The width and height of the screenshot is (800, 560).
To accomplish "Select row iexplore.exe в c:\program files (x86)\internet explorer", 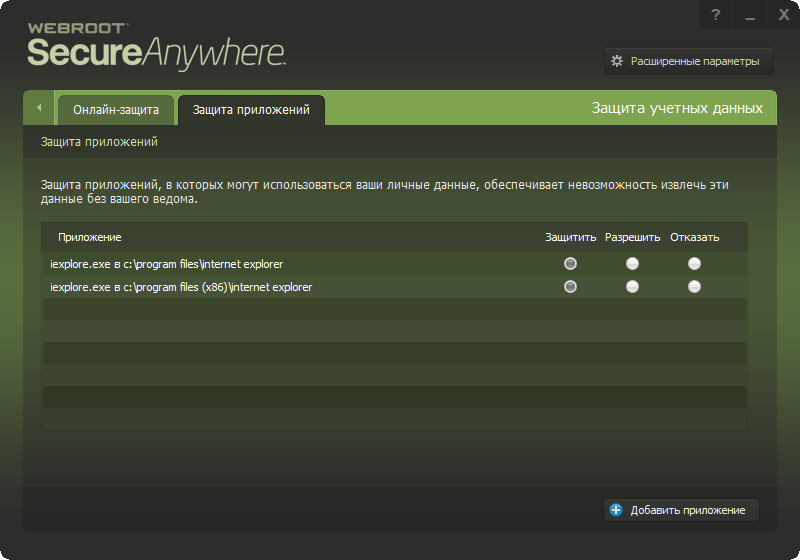I will (x=394, y=287).
